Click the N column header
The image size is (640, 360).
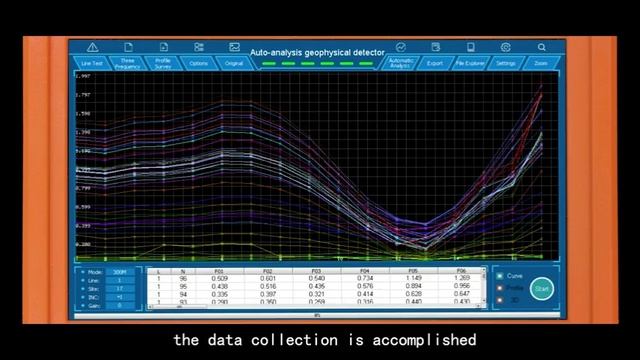(x=183, y=271)
